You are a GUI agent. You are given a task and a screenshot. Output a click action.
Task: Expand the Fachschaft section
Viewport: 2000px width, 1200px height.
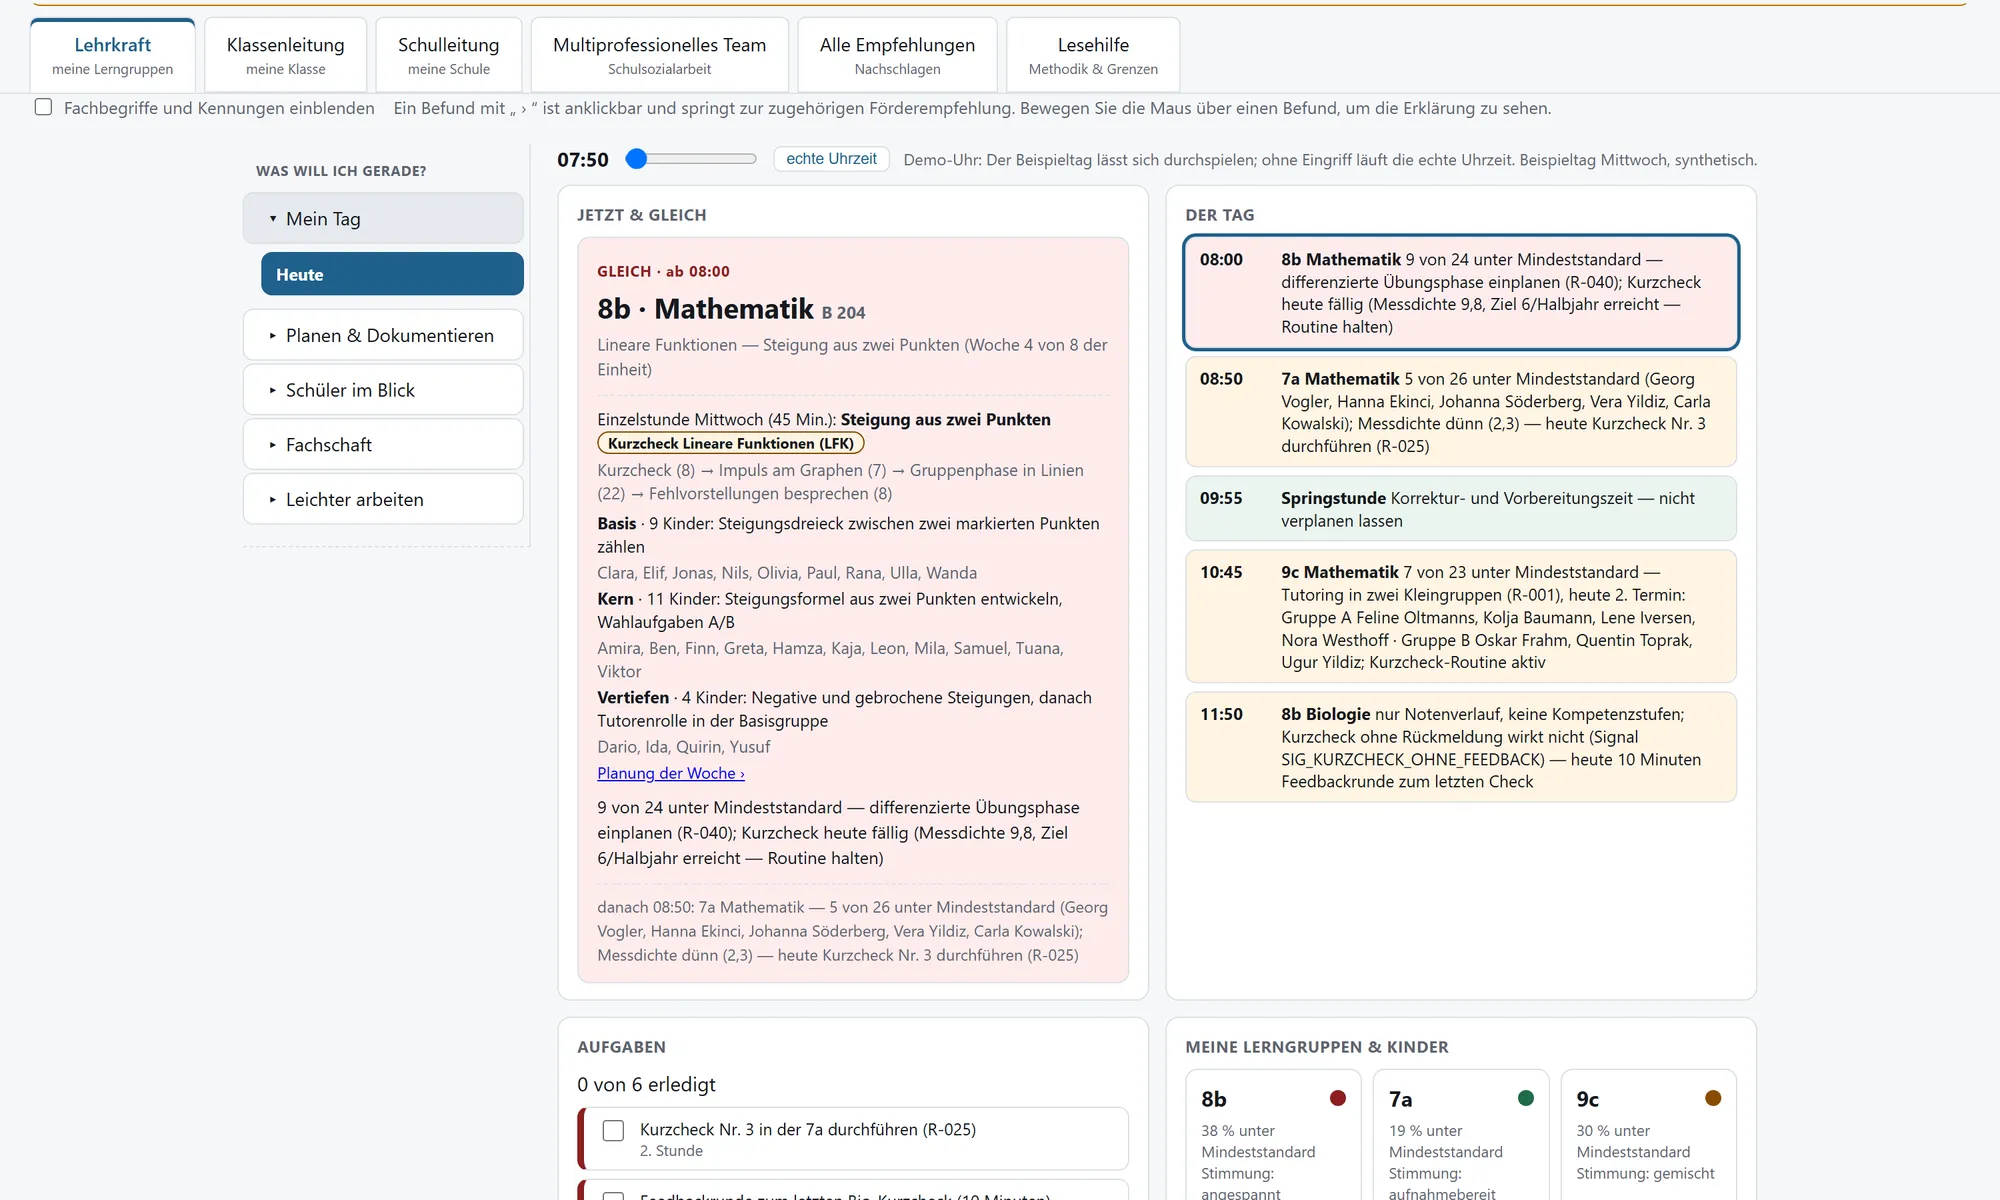coord(383,444)
